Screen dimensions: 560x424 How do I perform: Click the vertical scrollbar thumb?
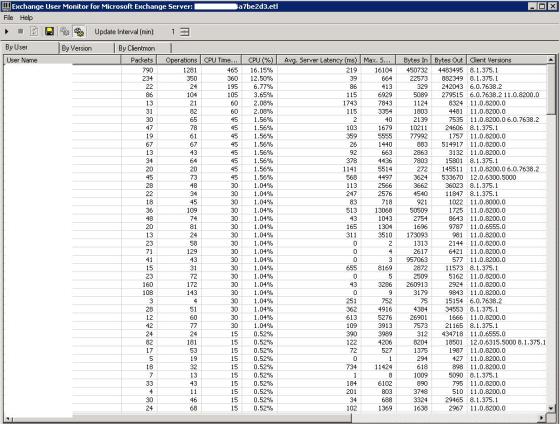(551, 89)
